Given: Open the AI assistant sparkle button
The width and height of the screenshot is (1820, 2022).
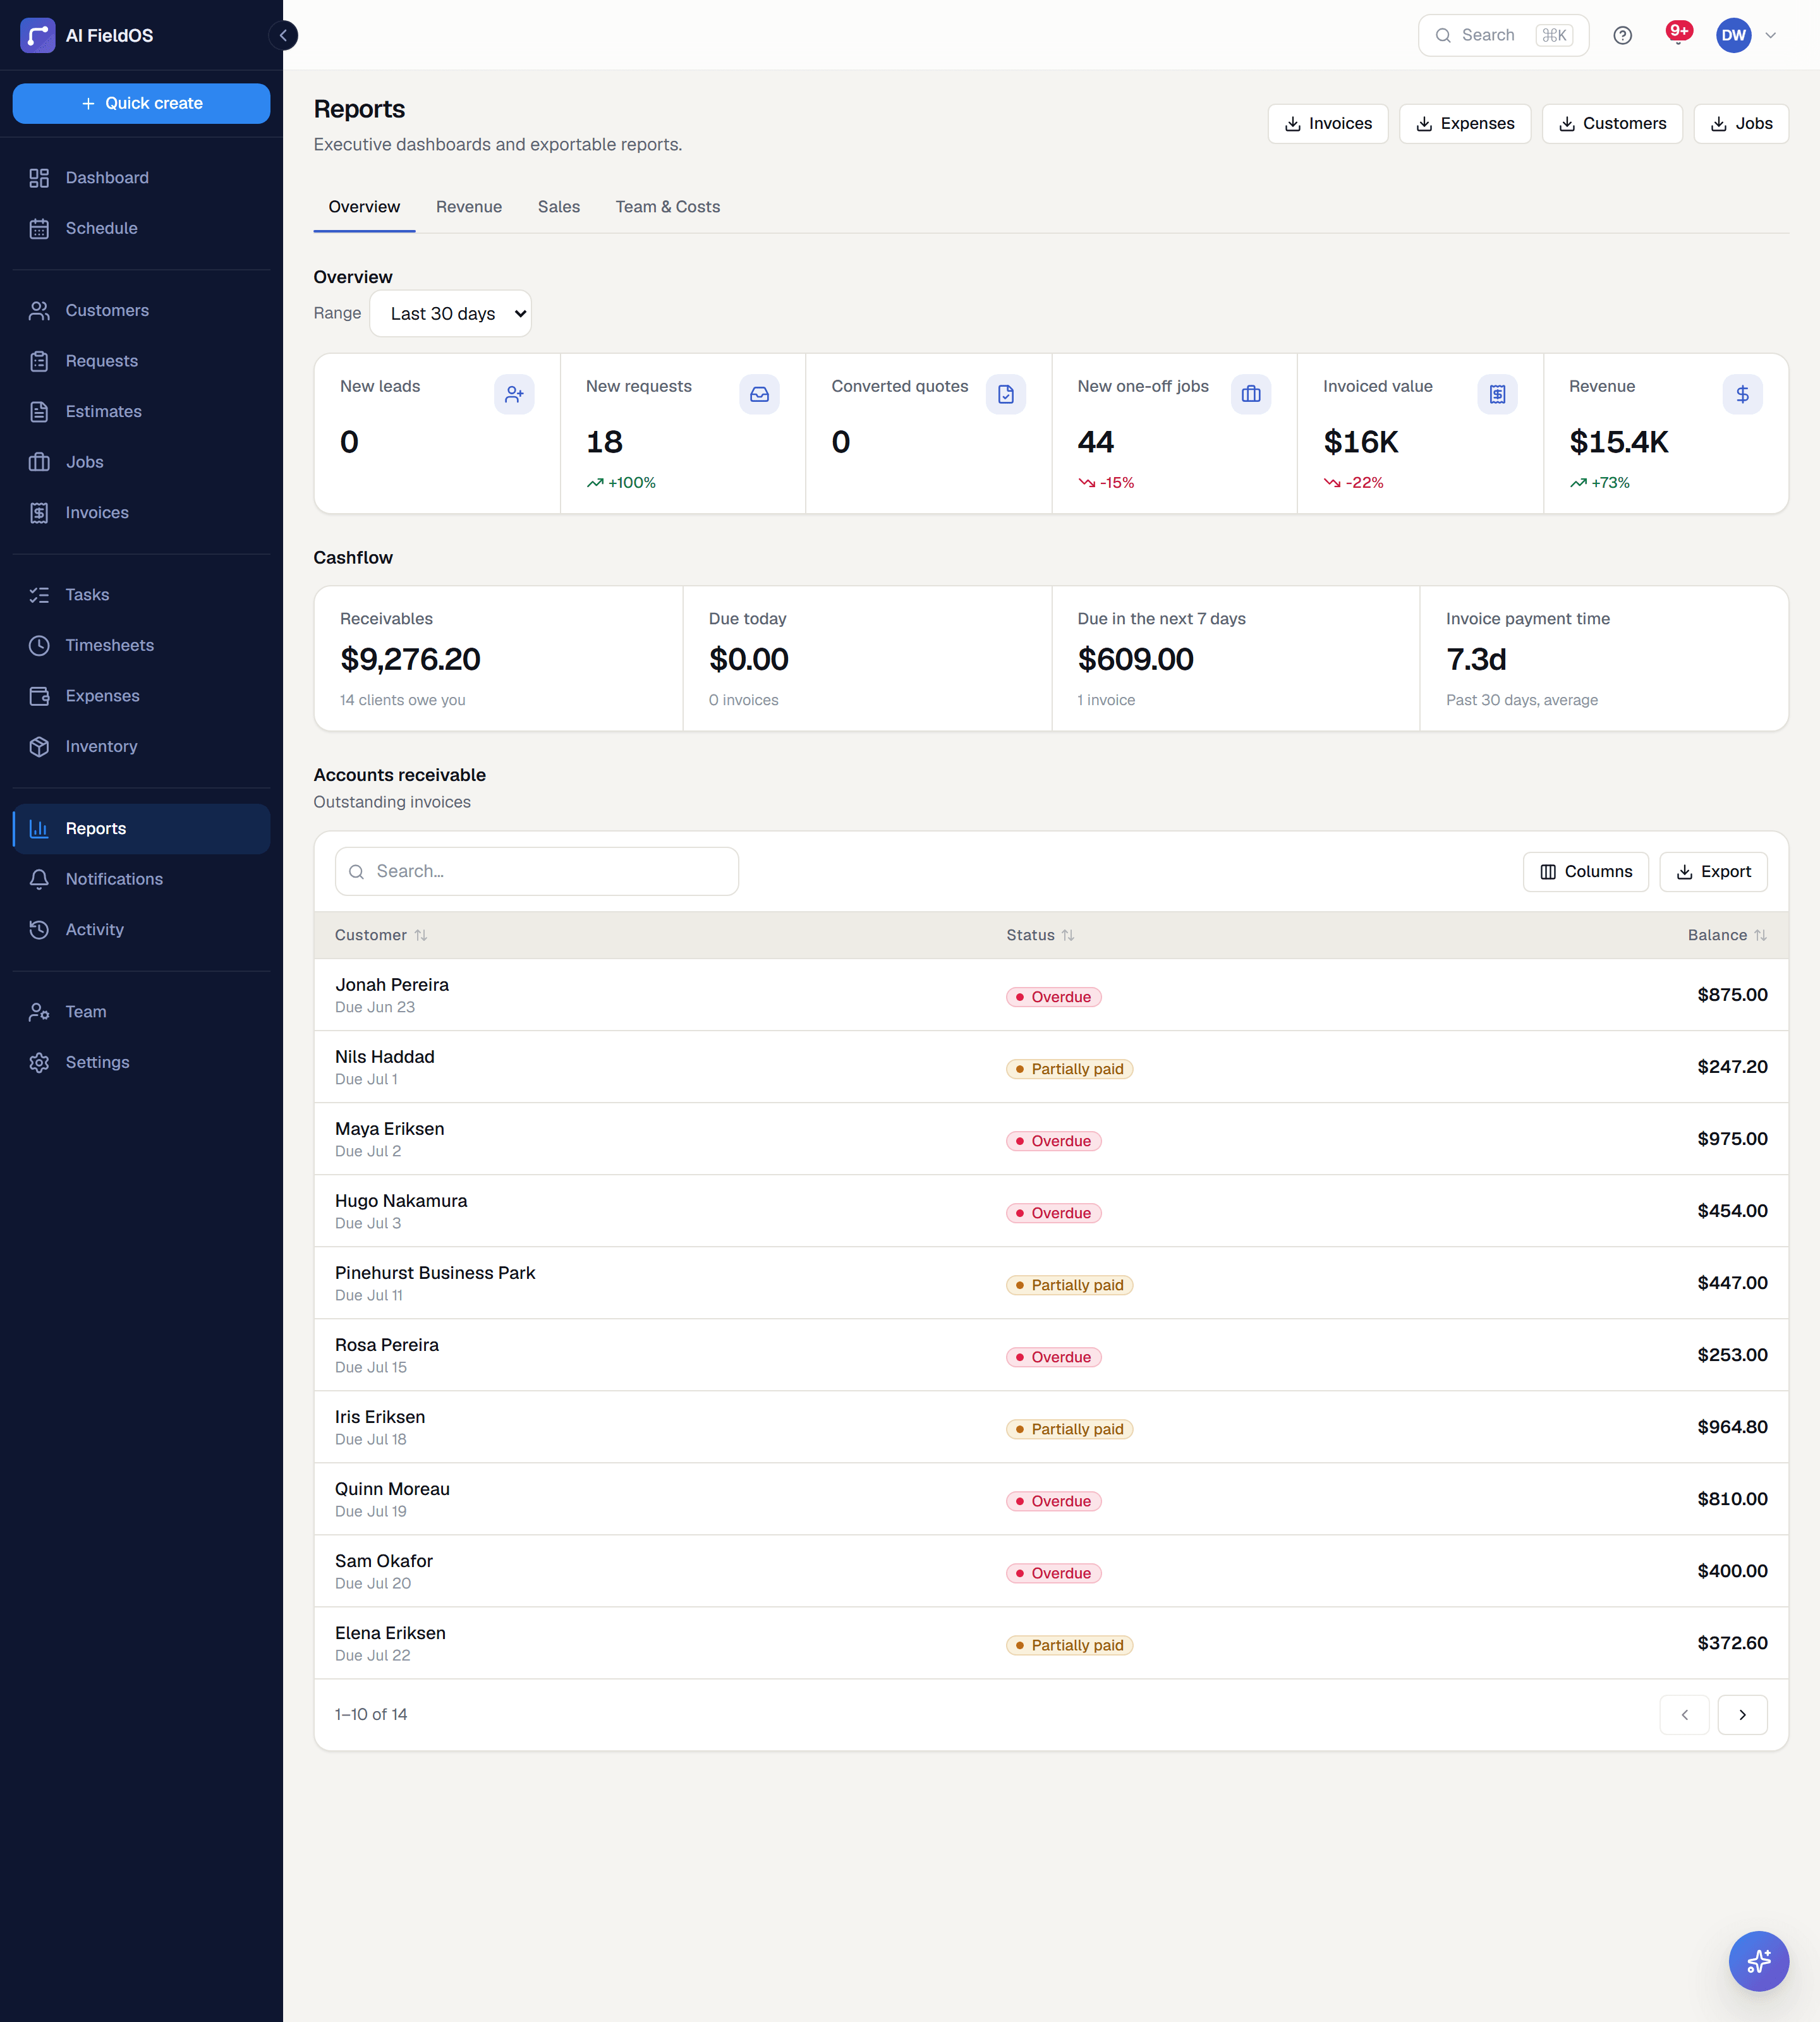Looking at the screenshot, I should (1758, 1960).
